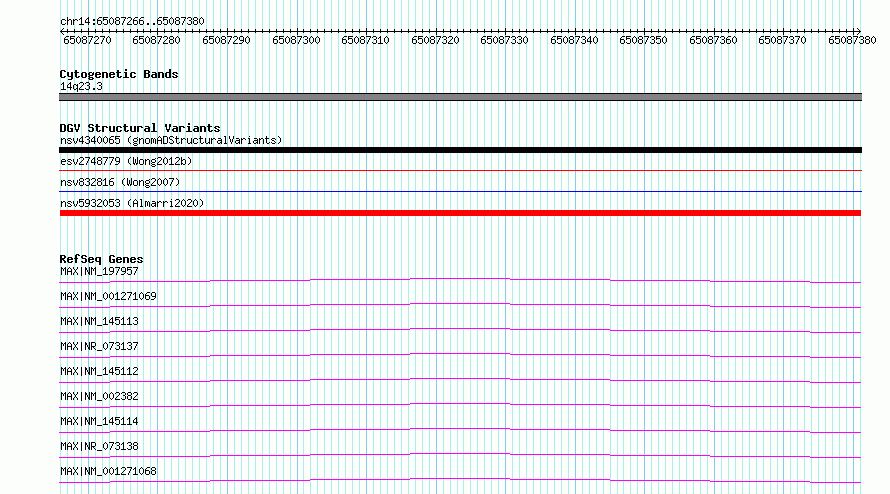Image resolution: width=890 pixels, height=494 pixels.
Task: Select transcript MAX|NM_001271069
Action: click(x=108, y=296)
